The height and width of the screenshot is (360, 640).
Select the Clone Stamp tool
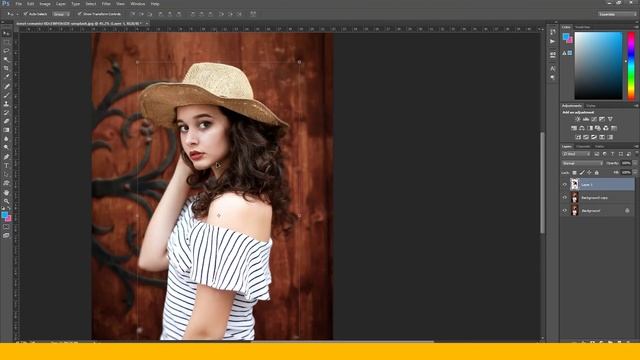click(6, 104)
